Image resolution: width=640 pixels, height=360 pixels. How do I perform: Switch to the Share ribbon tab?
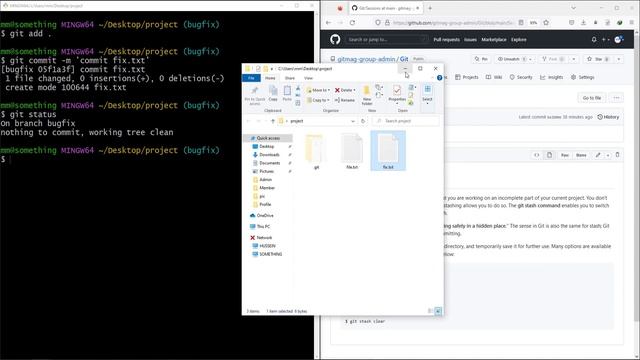coord(290,78)
